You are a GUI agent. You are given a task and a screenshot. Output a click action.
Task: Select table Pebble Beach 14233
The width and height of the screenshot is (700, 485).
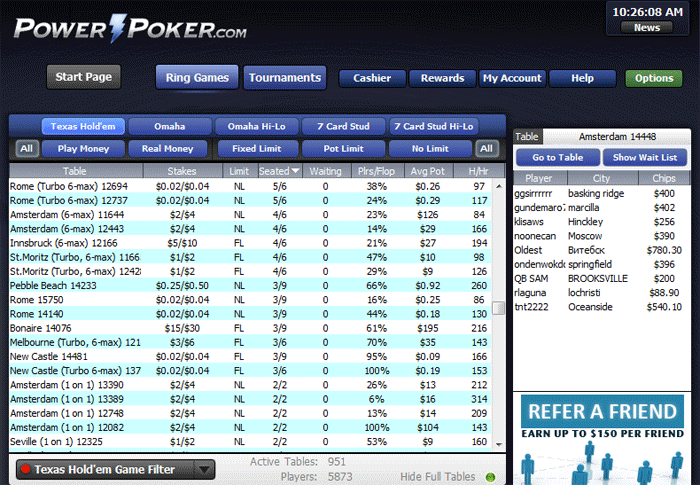coord(250,286)
